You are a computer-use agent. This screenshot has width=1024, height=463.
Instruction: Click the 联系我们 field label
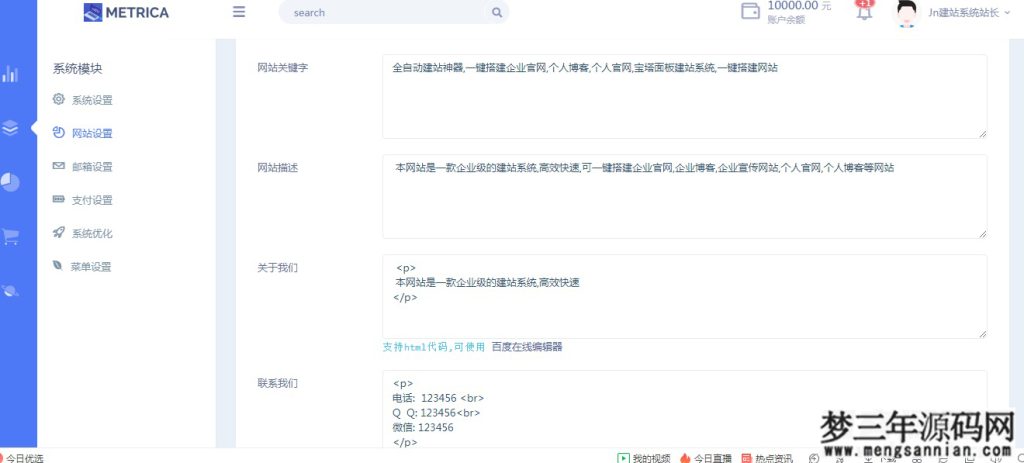[278, 383]
